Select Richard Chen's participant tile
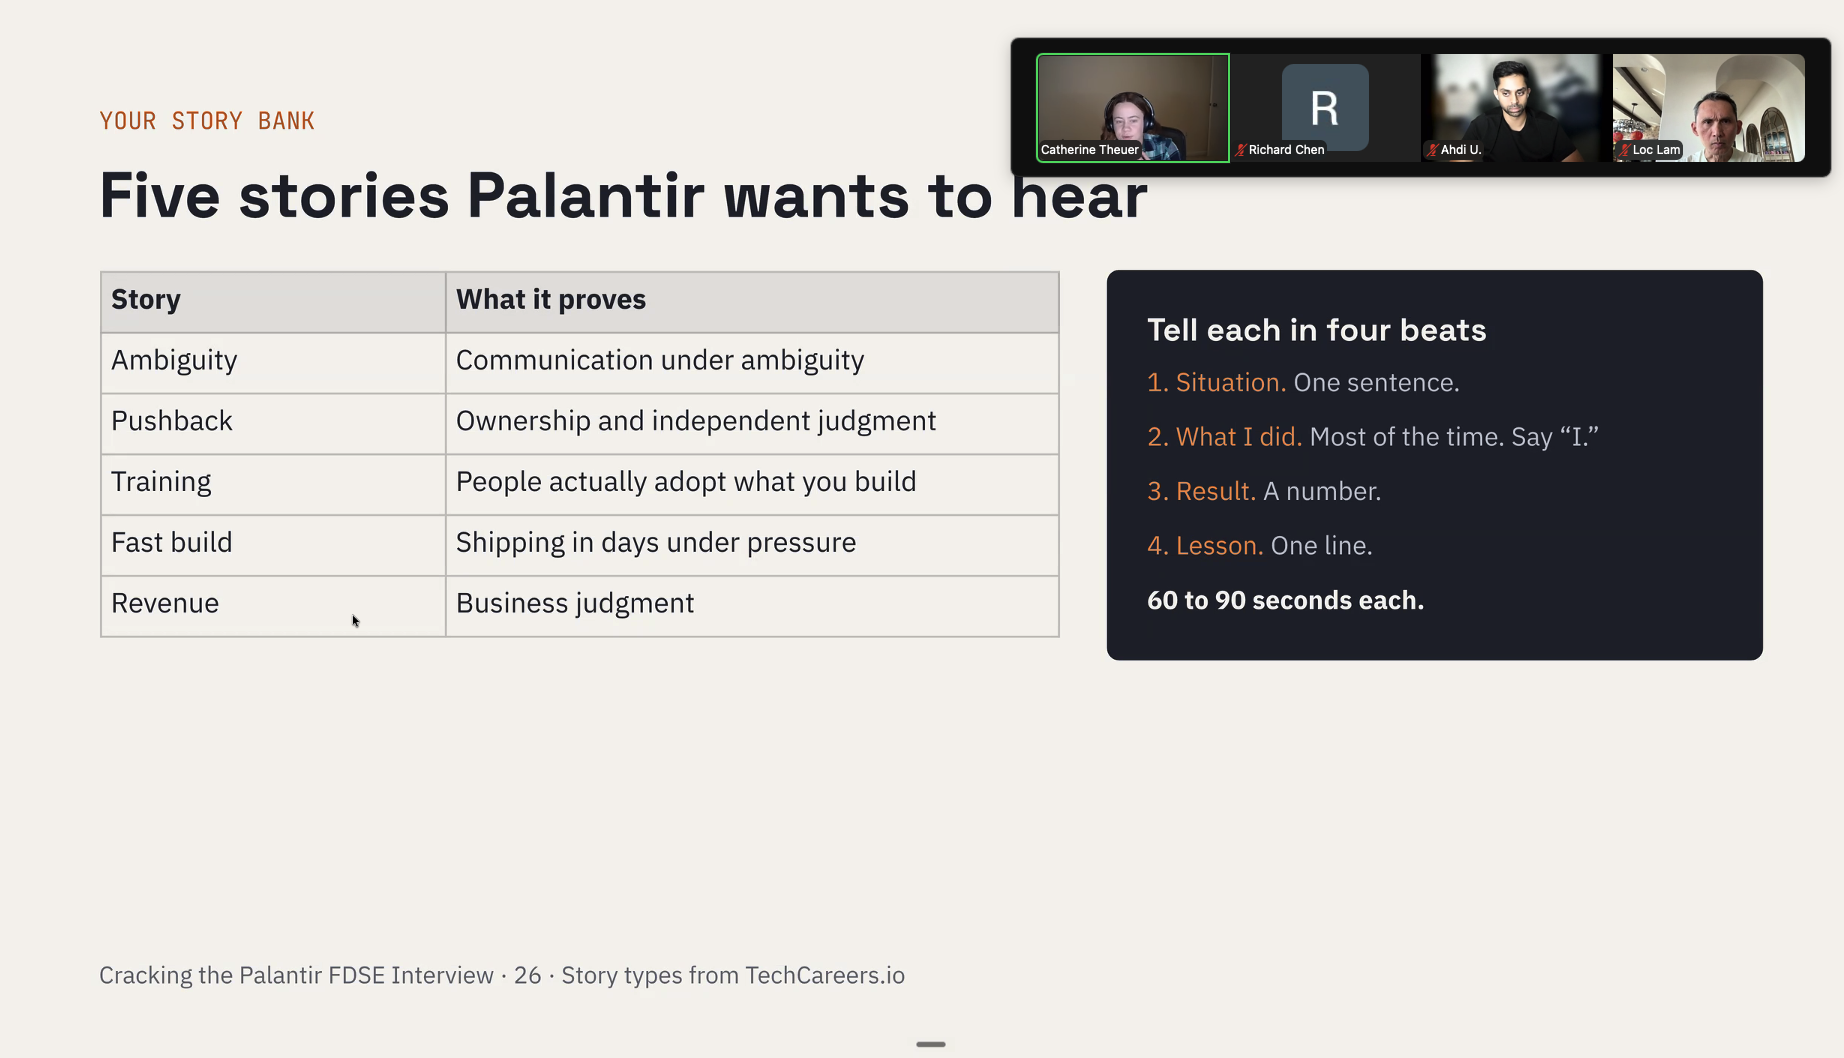Screen dimensions: 1844x1058 tap(1325, 108)
